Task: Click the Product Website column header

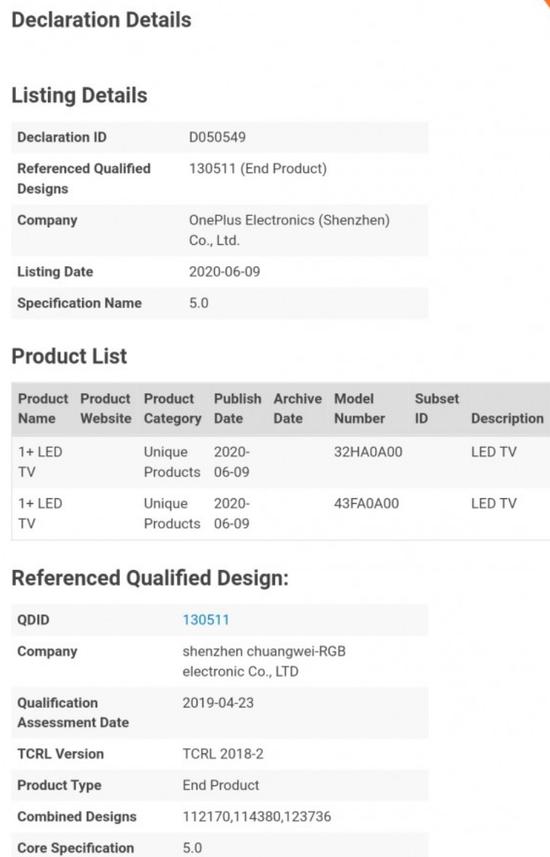Action: pos(106,408)
